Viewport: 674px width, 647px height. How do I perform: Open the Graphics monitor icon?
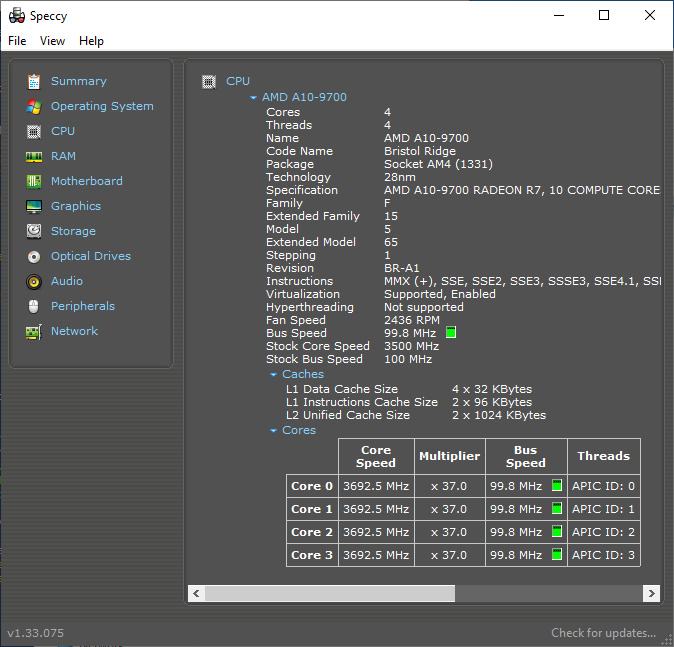(x=34, y=206)
